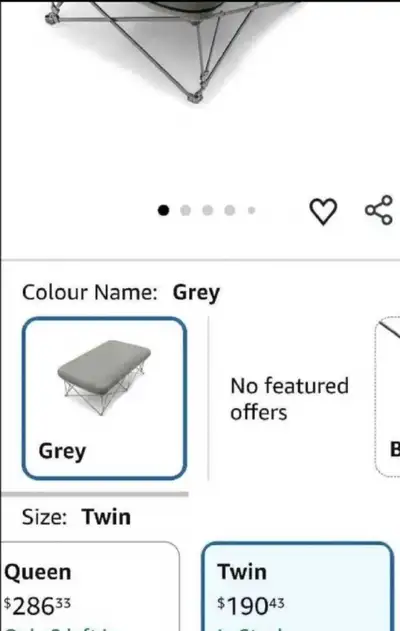Tap the Colour Name: Grey label
The width and height of the screenshot is (400, 631).
(121, 293)
